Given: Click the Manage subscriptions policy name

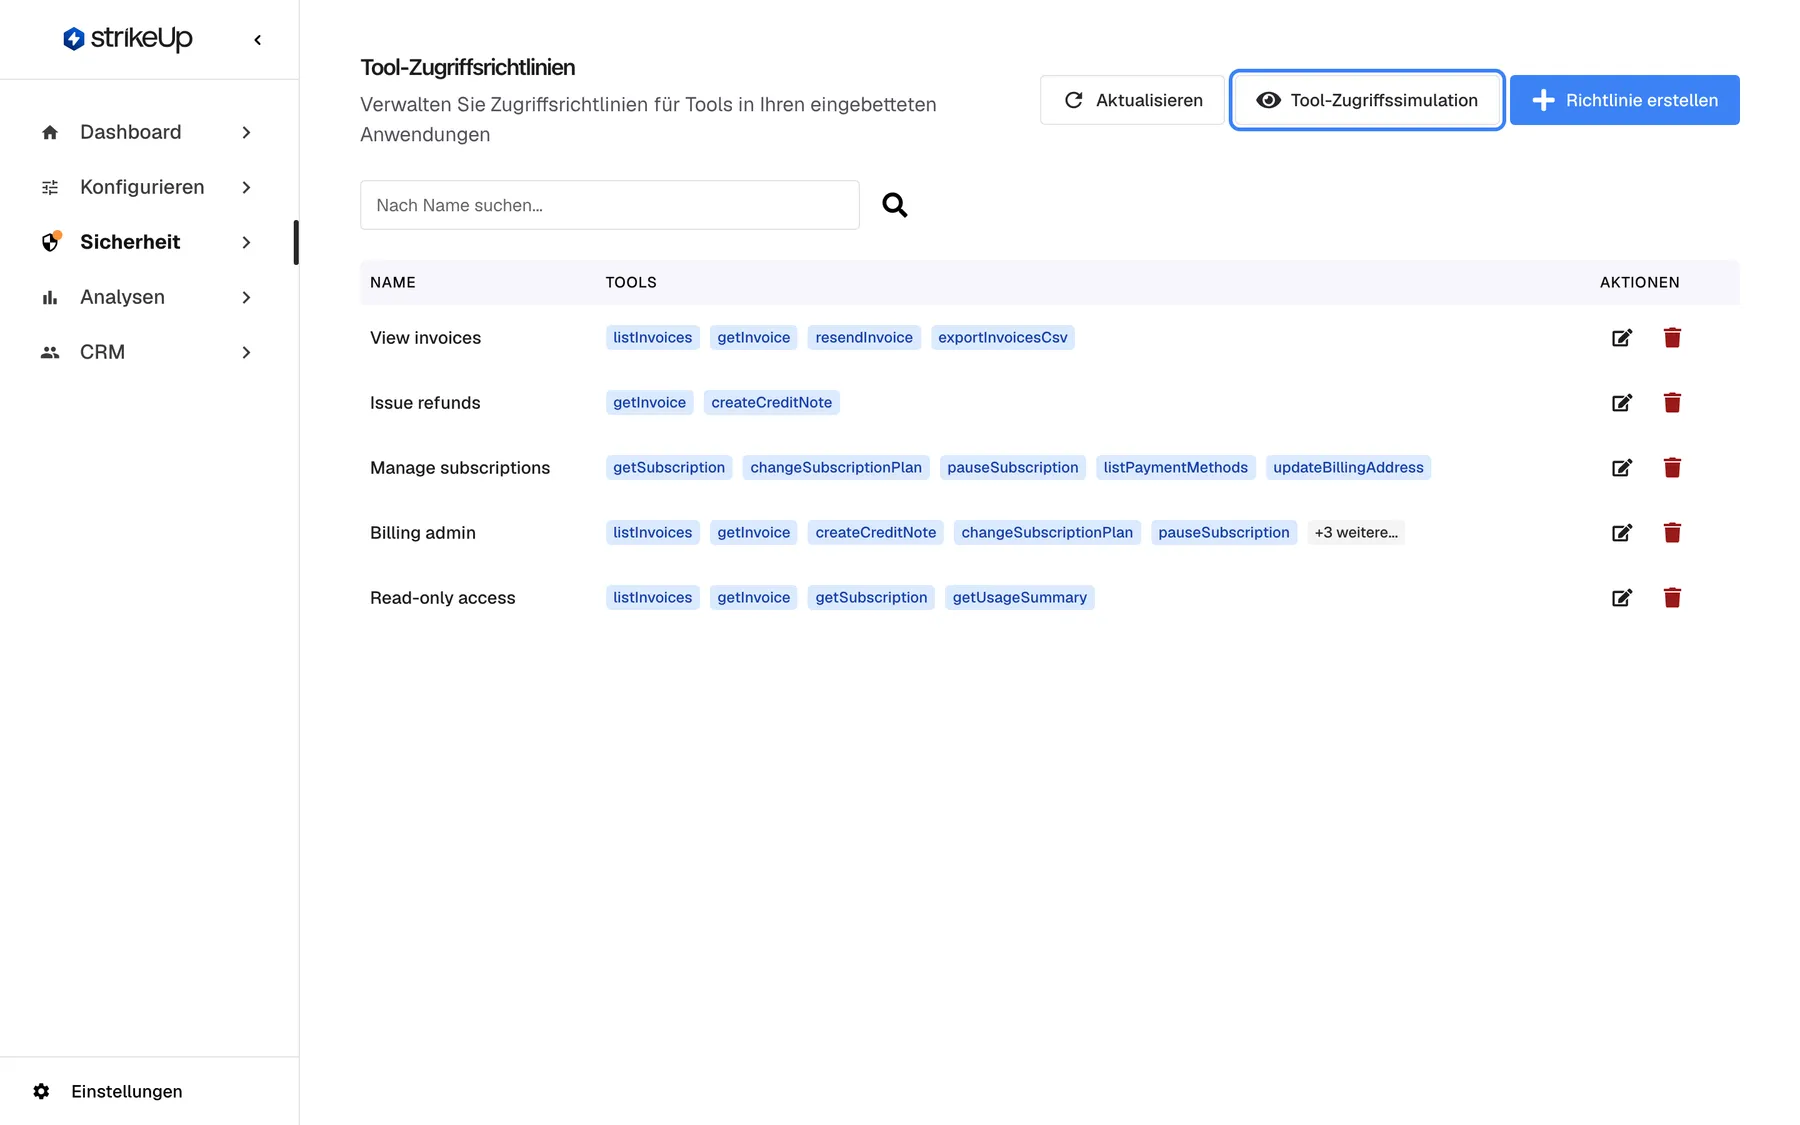Looking at the screenshot, I should click(x=460, y=468).
